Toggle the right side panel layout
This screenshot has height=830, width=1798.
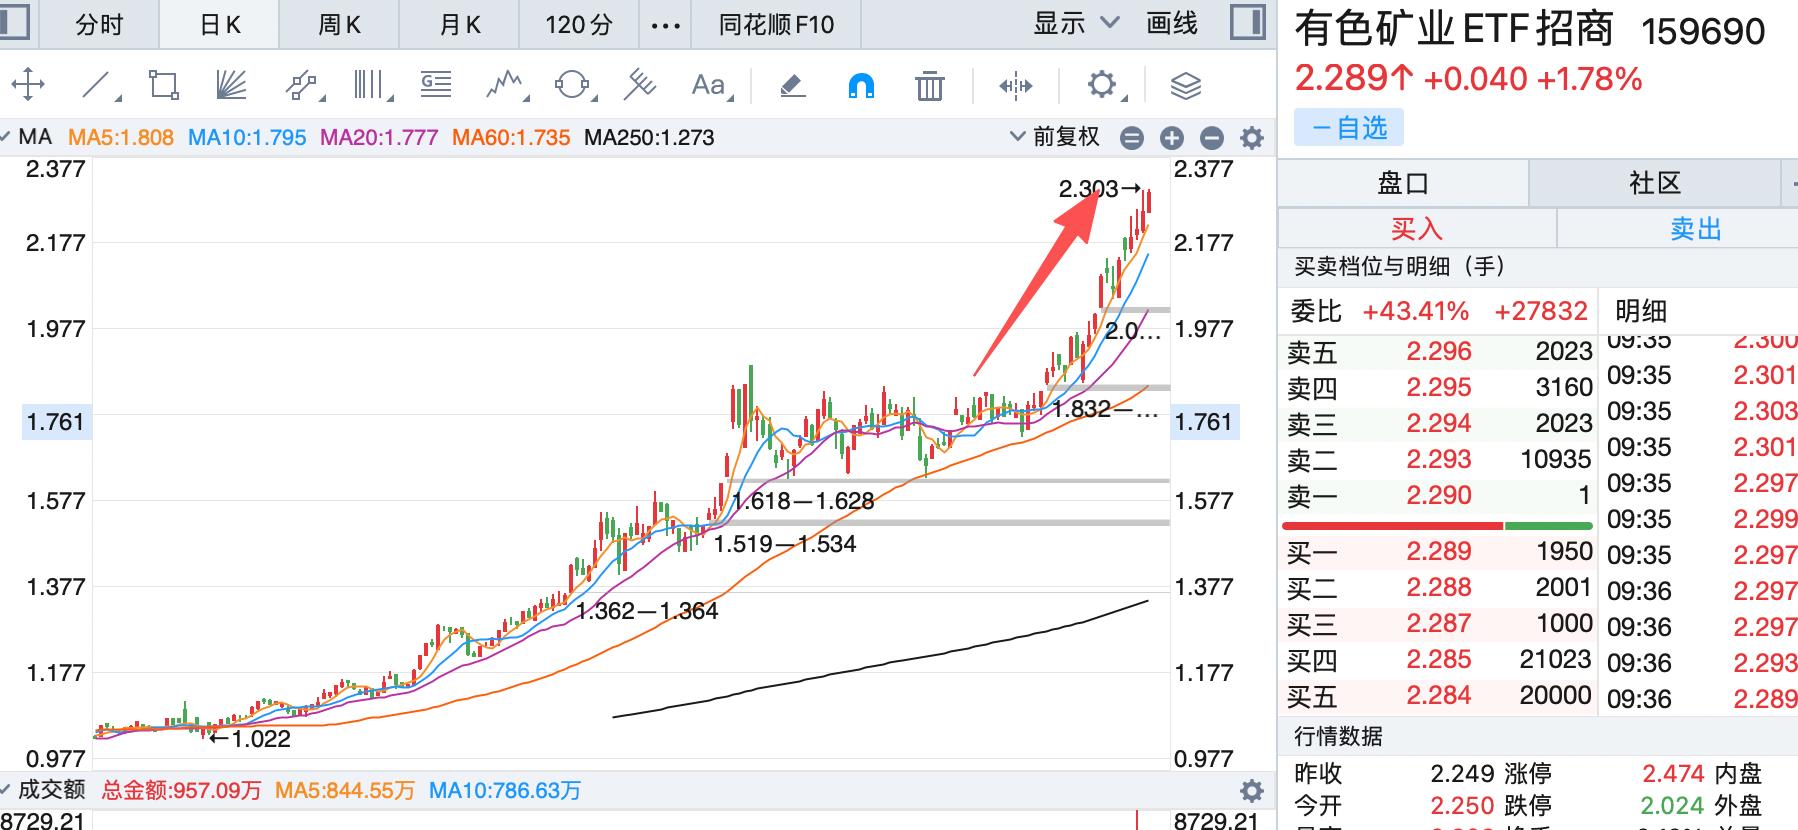pyautogui.click(x=1247, y=23)
